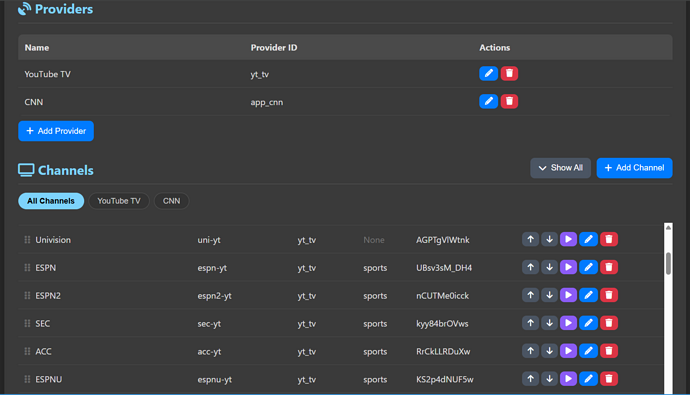Move ESPN channel down
Viewport: 690px width, 395px height.
click(549, 267)
